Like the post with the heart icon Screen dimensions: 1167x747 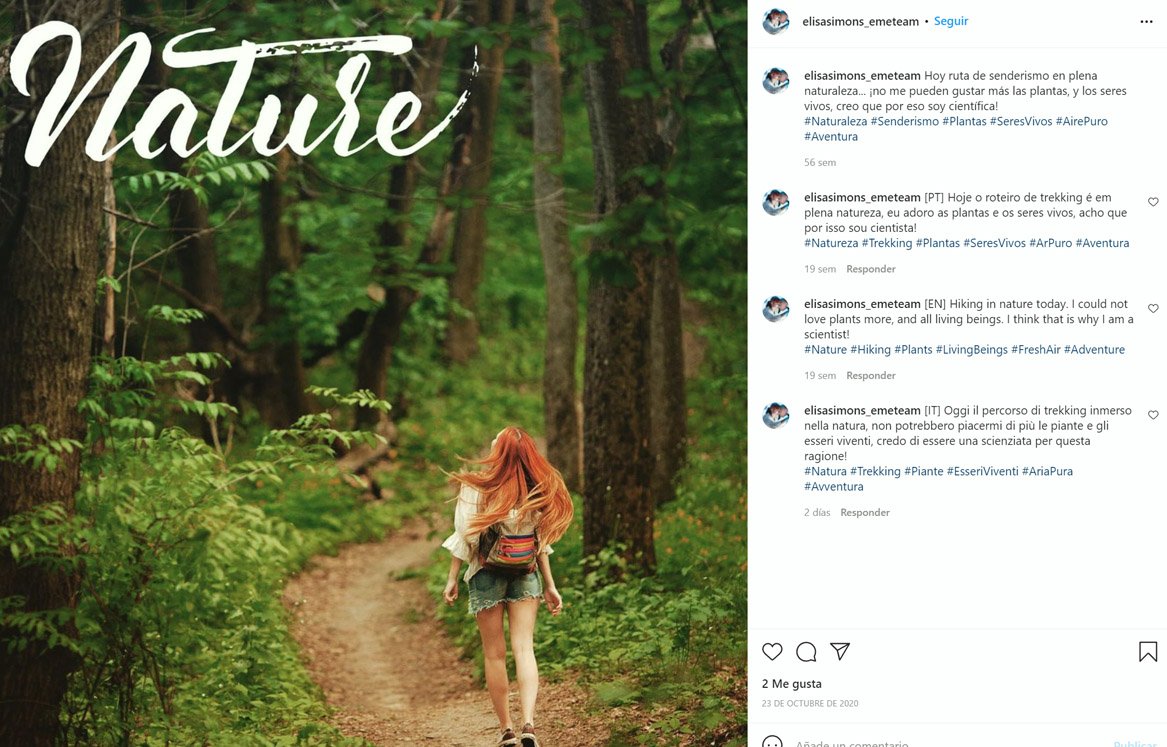pos(772,652)
